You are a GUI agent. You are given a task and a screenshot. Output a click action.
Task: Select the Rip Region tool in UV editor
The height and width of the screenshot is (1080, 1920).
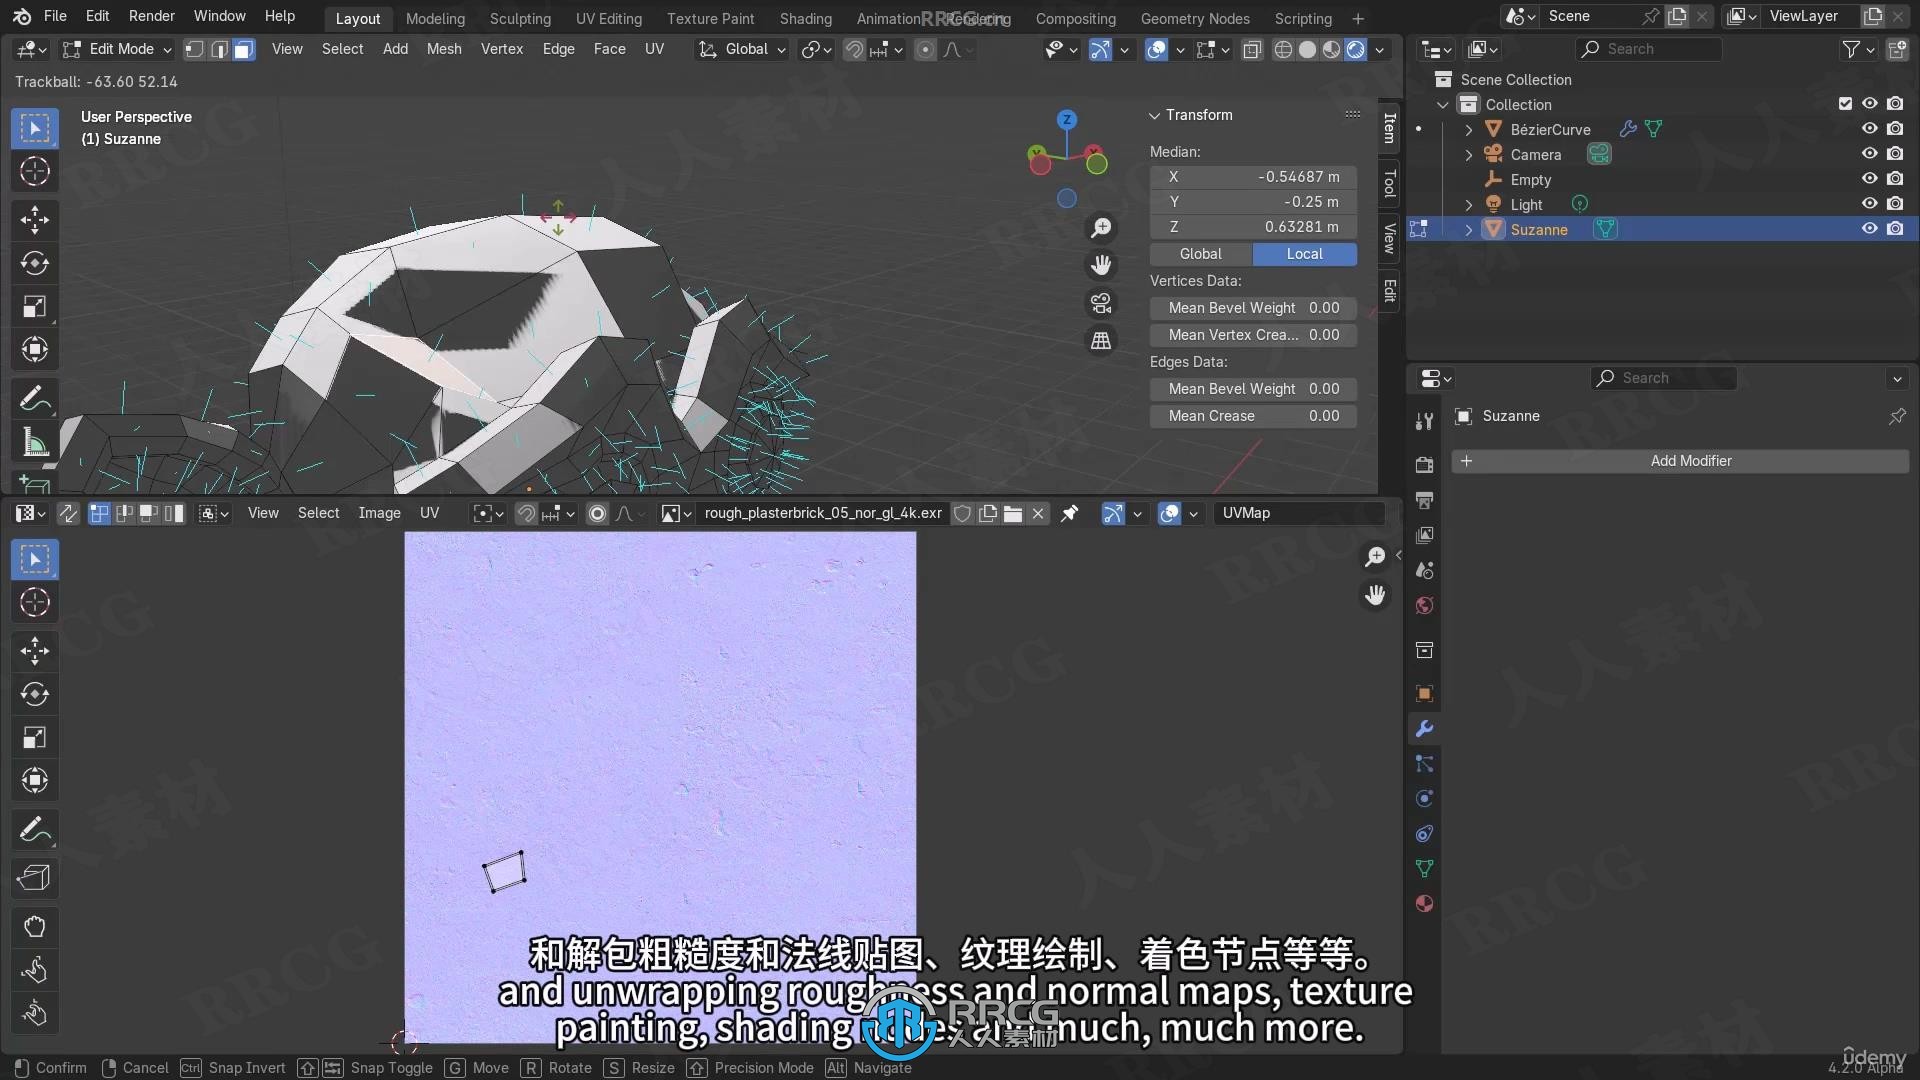click(x=35, y=878)
